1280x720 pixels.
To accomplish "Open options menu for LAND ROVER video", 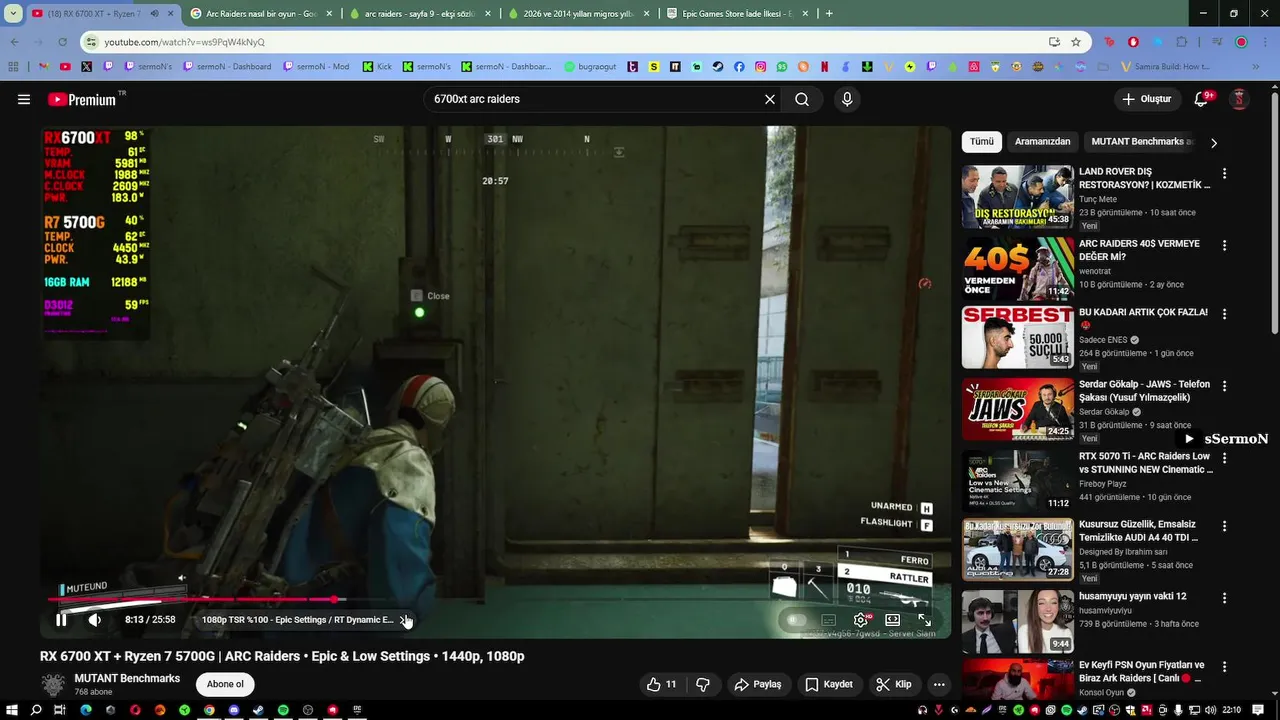I will pyautogui.click(x=1224, y=173).
